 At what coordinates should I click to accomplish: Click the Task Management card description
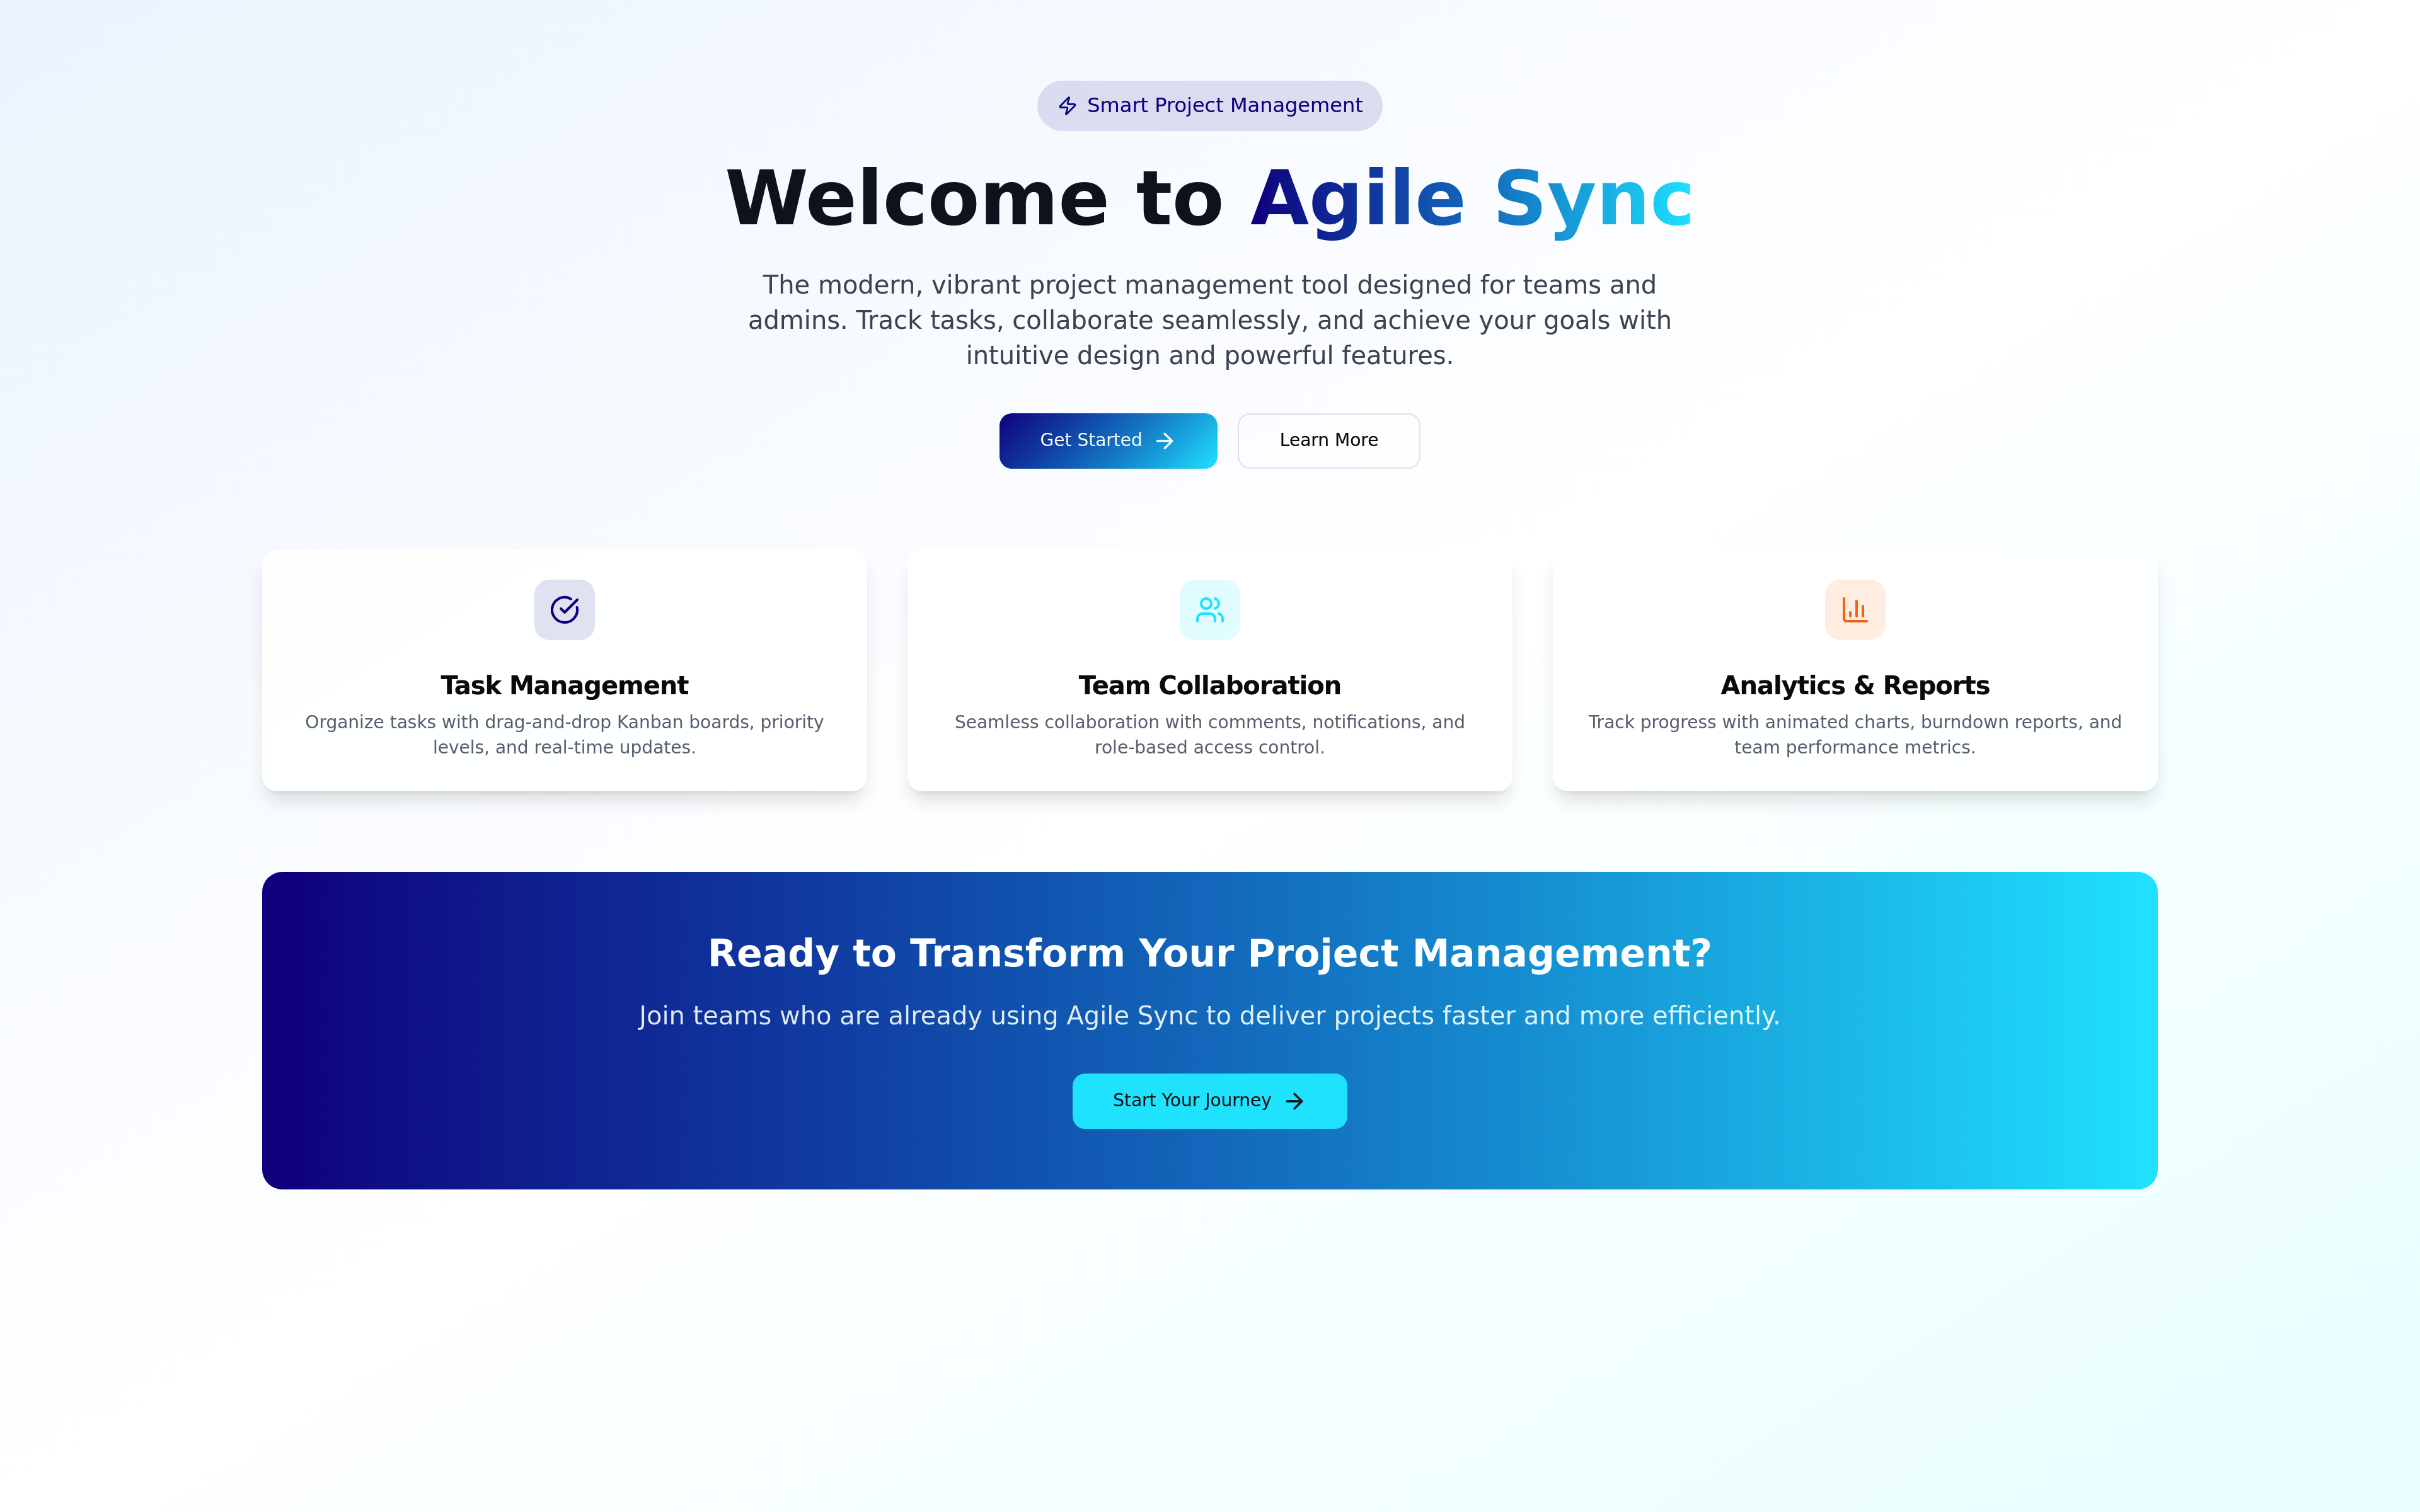[x=564, y=735]
